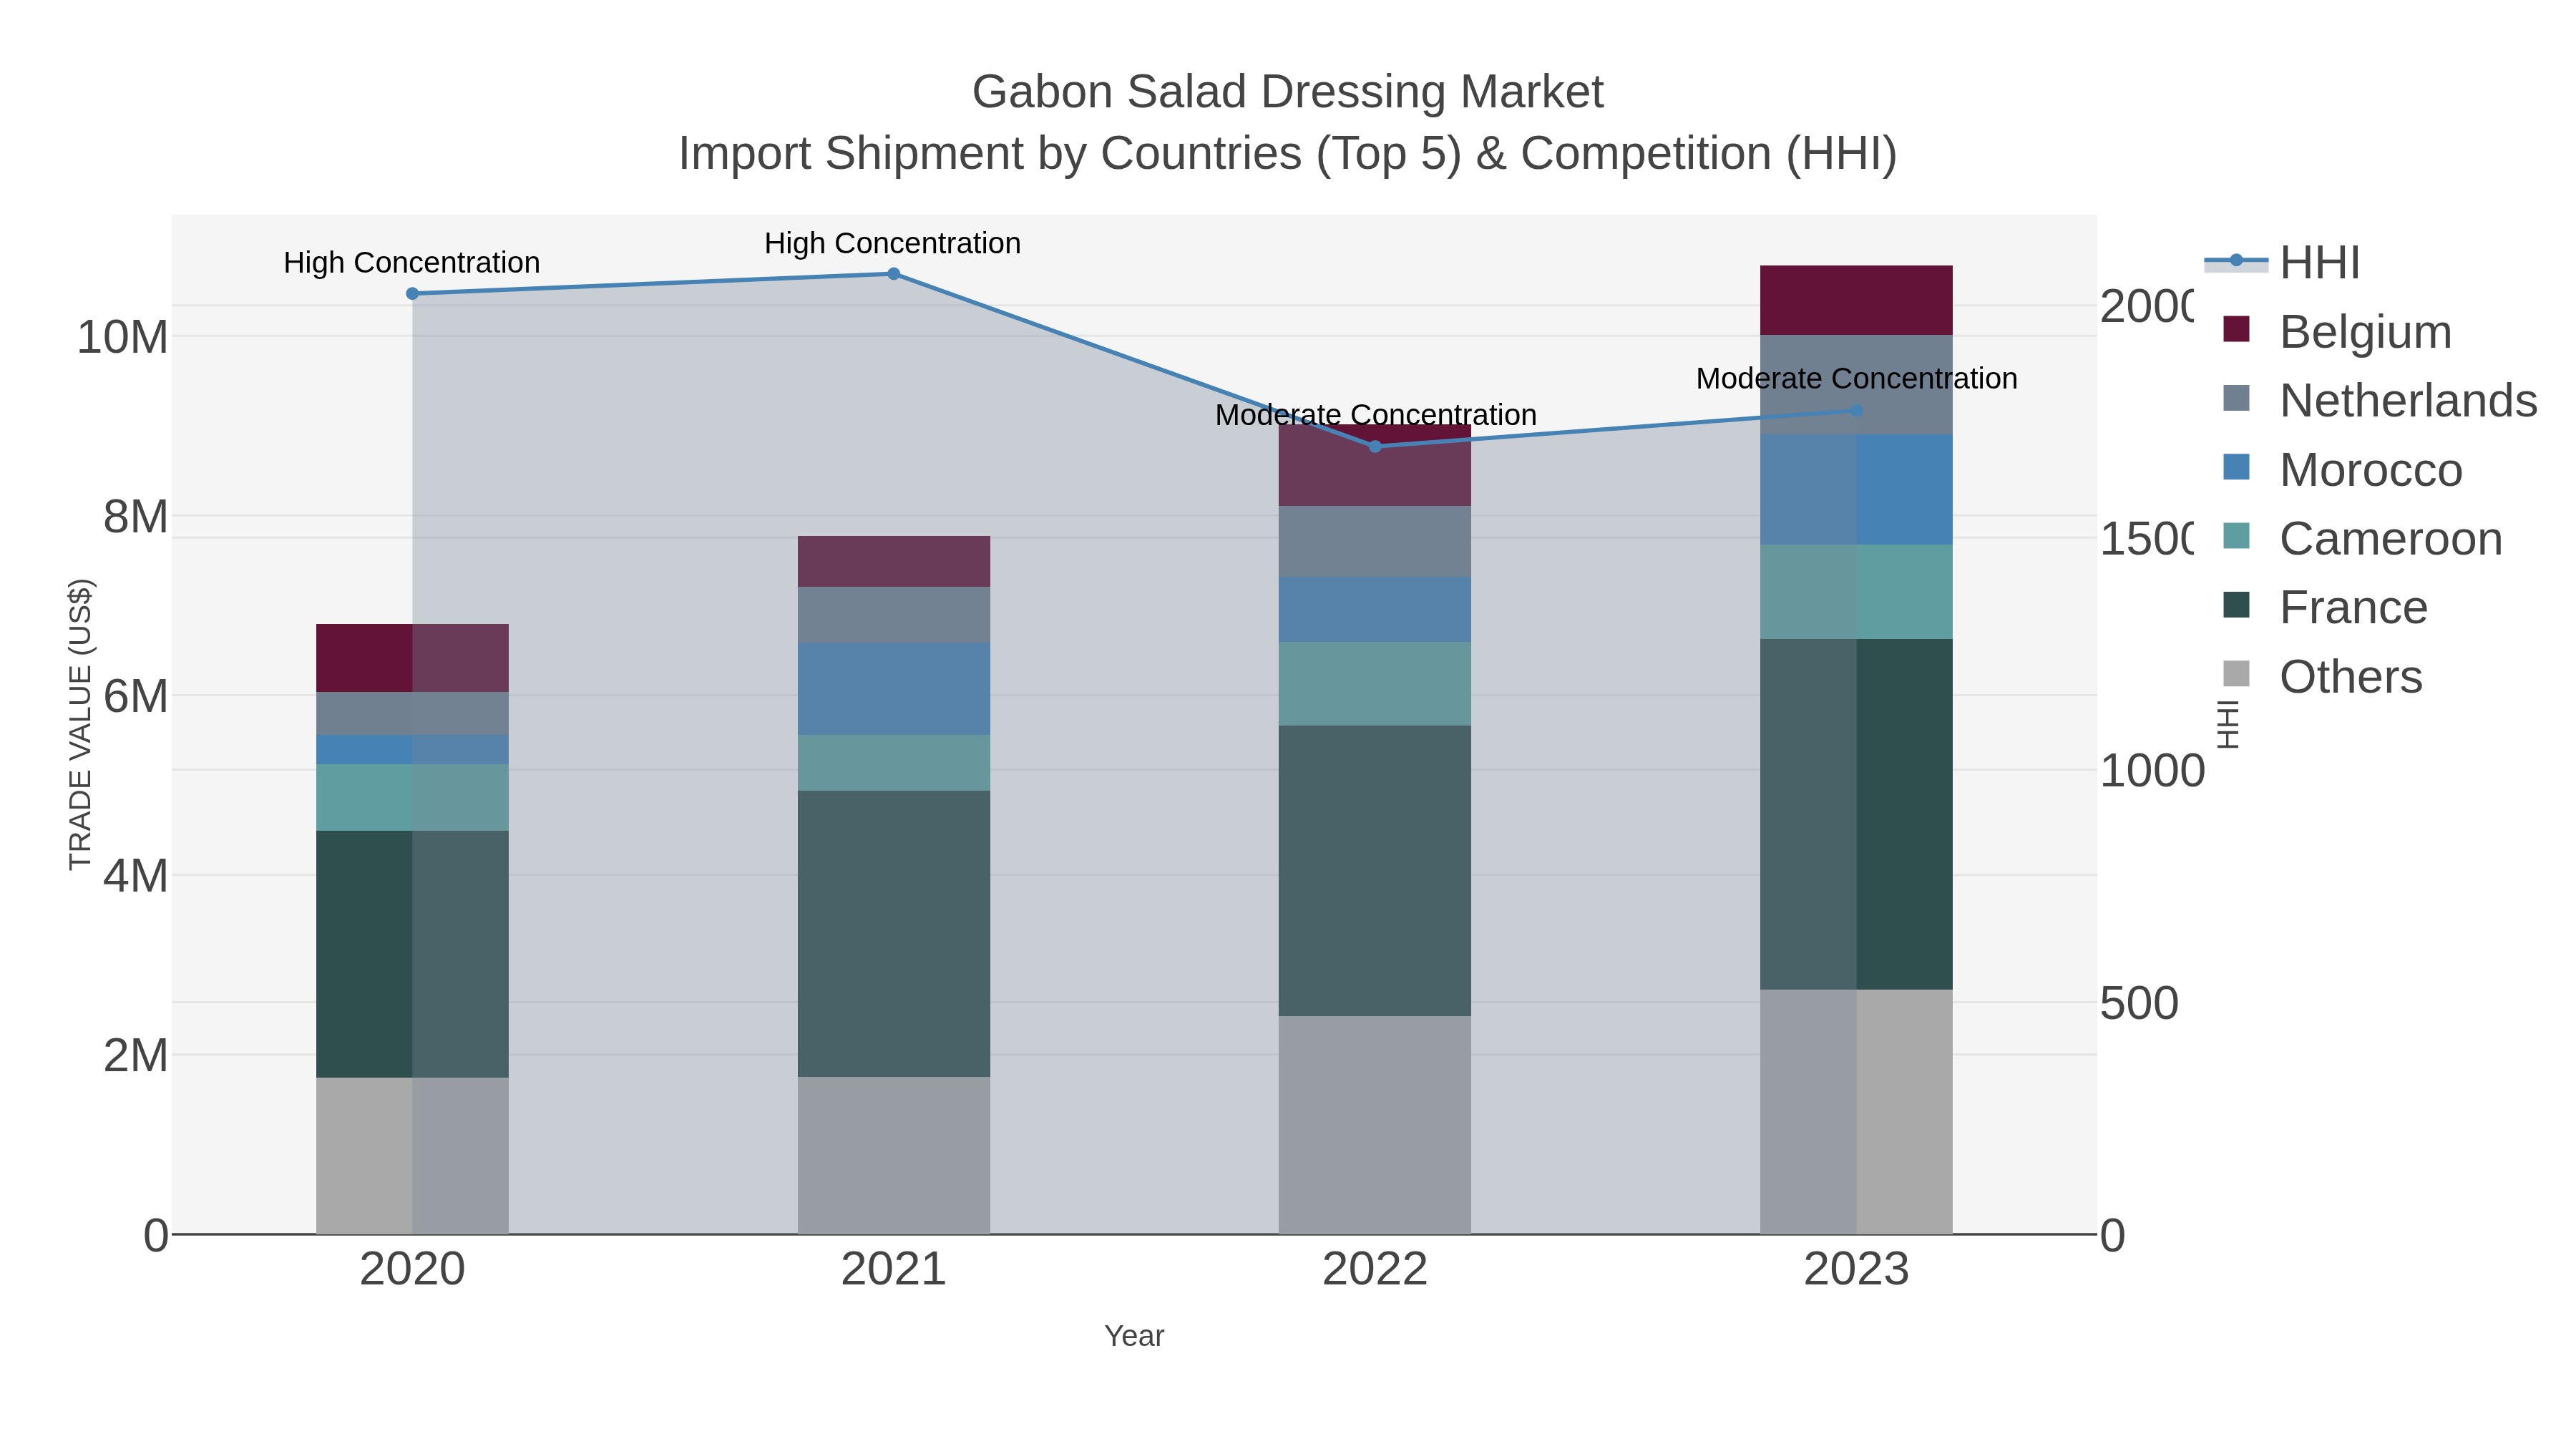Click the 2022 HHI data point
The height and width of the screenshot is (1449, 2576).
point(1375,447)
